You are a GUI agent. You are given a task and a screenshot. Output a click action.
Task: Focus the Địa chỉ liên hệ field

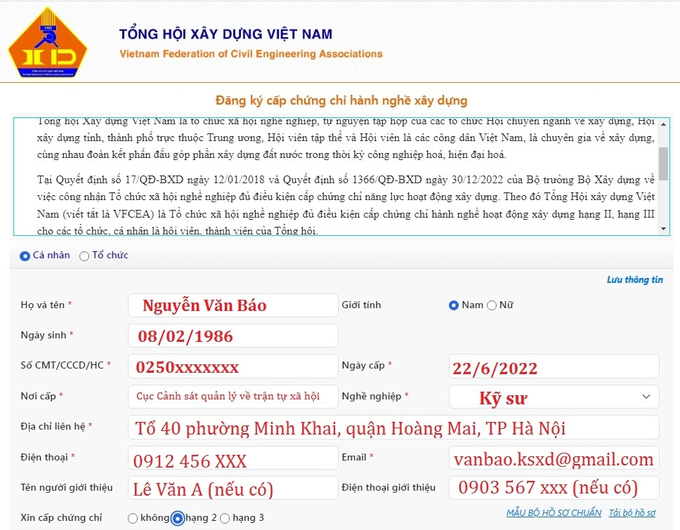[x=393, y=427]
